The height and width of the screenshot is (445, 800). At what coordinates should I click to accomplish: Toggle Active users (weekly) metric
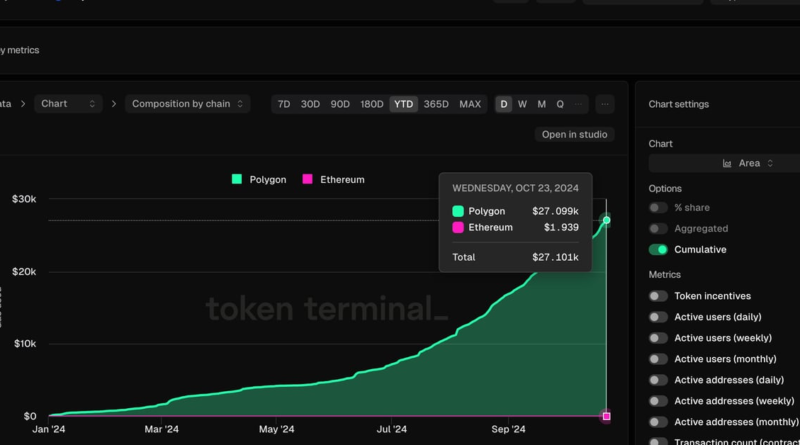(x=658, y=338)
